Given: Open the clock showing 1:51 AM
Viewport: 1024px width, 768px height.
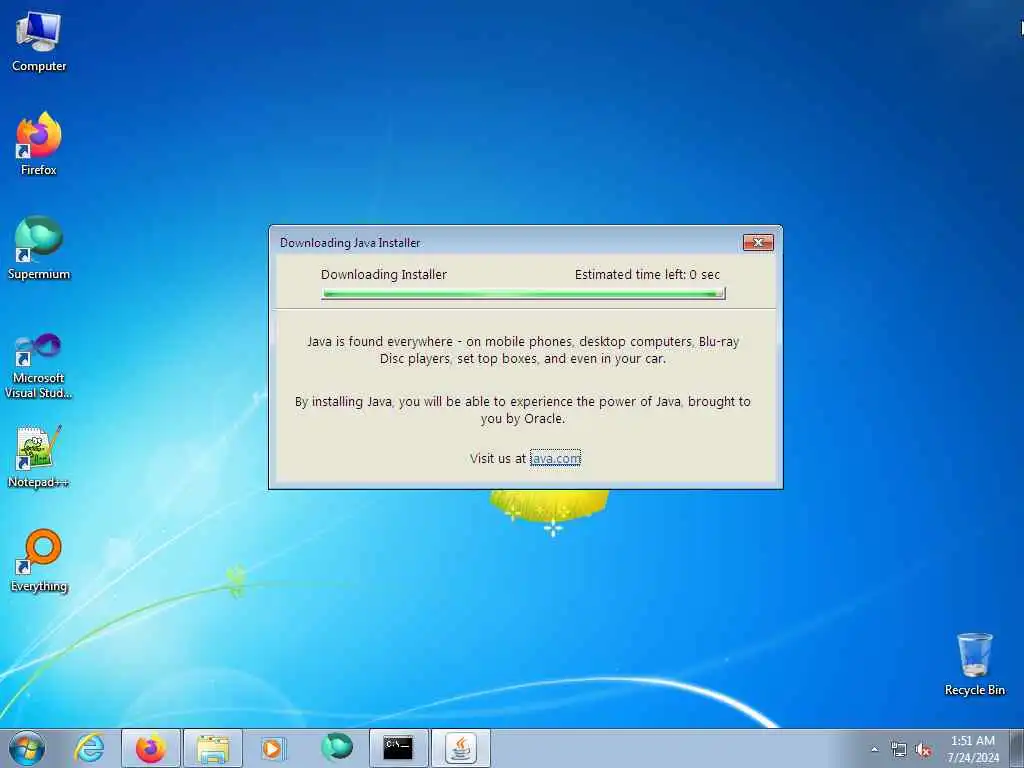Looking at the screenshot, I should 973,749.
